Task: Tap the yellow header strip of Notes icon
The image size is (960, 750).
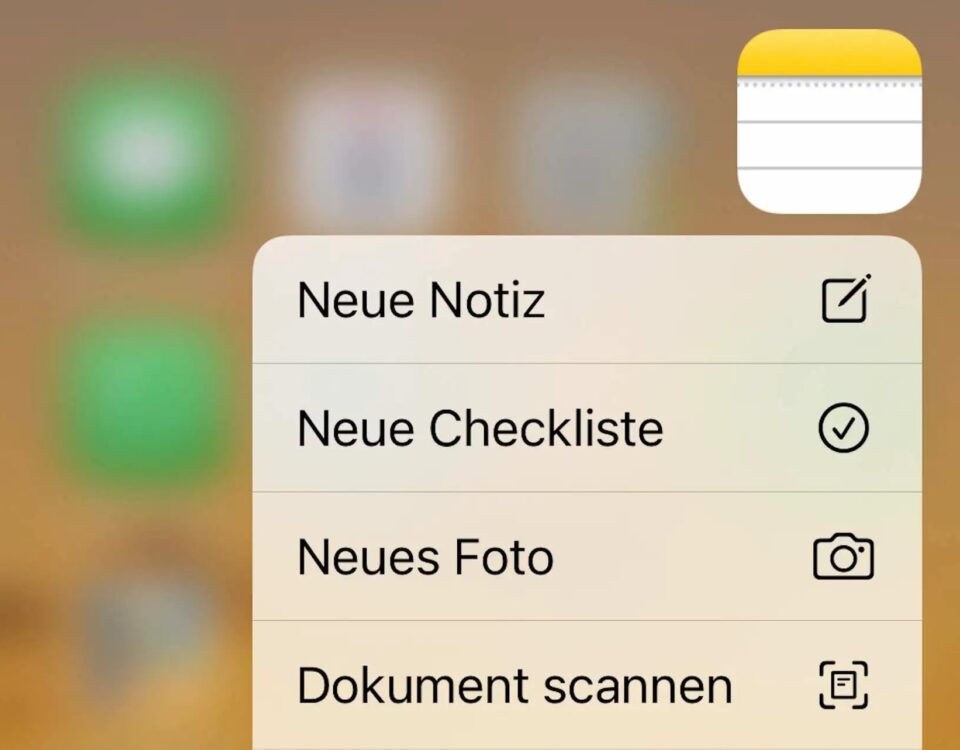Action: (830, 53)
